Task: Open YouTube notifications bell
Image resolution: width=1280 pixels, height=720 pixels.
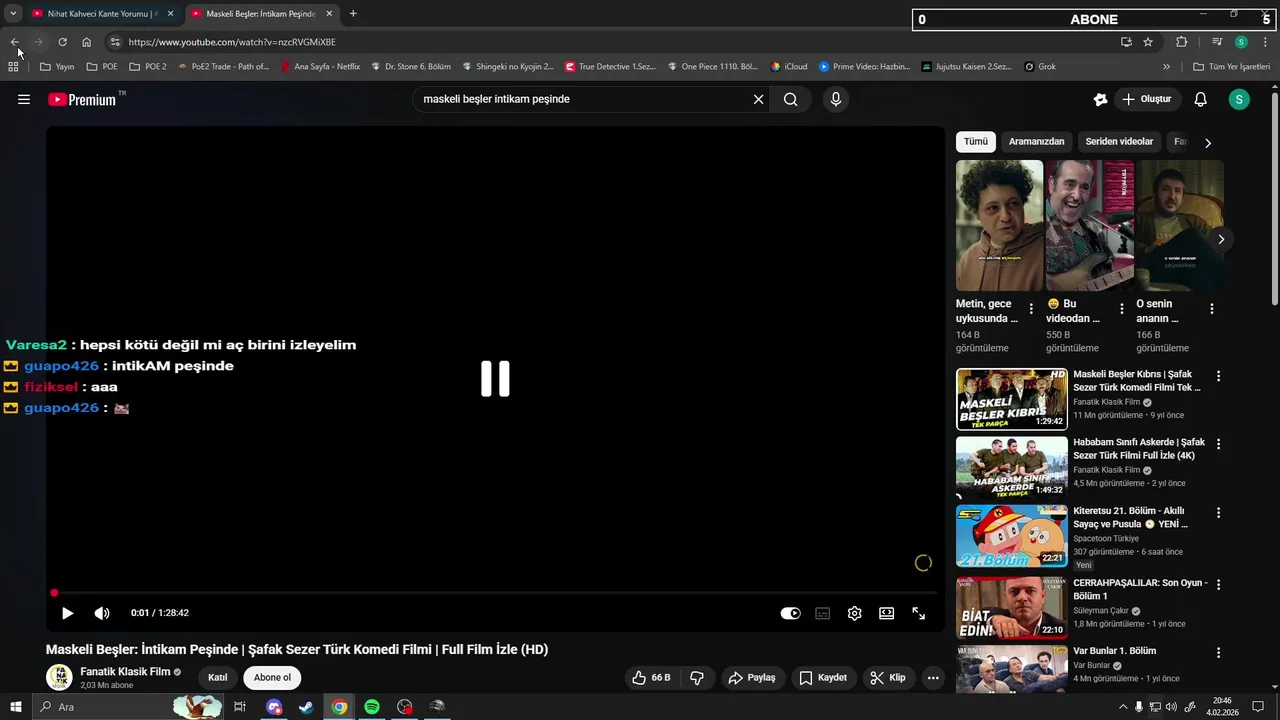Action: [x=1201, y=99]
